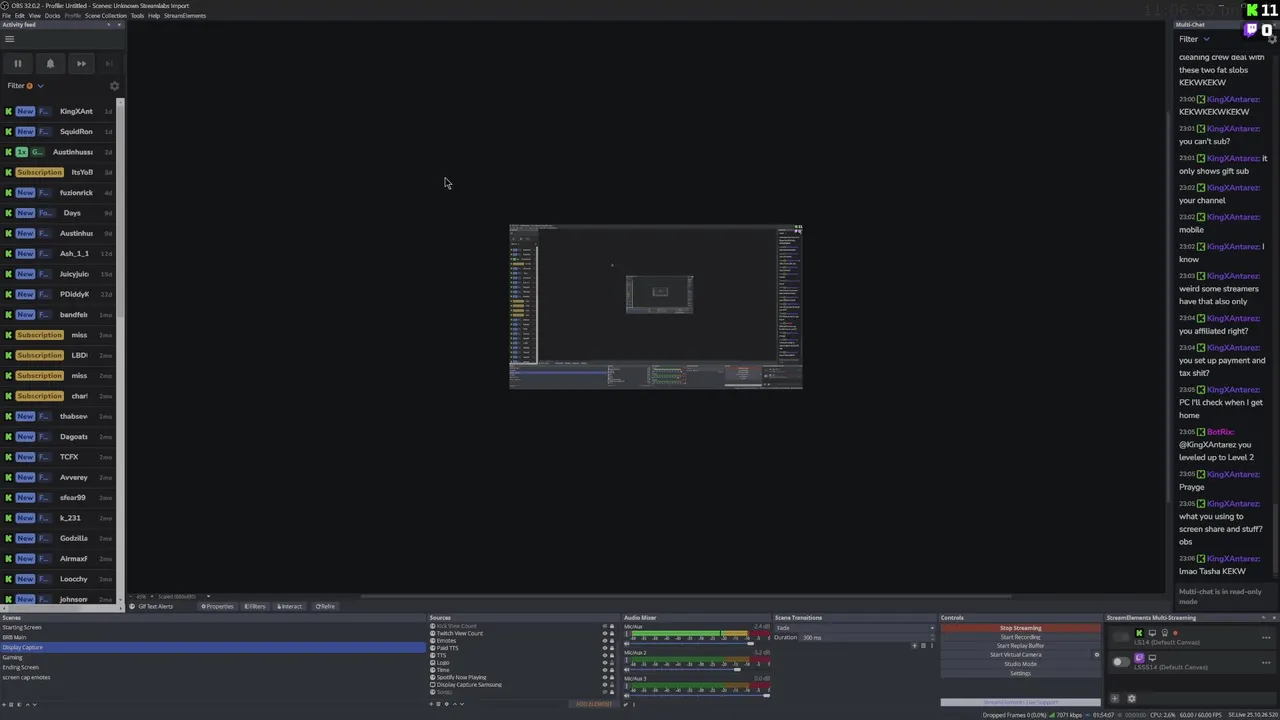Add a new scene with plus icon
This screenshot has width=1280, height=720.
point(5,704)
